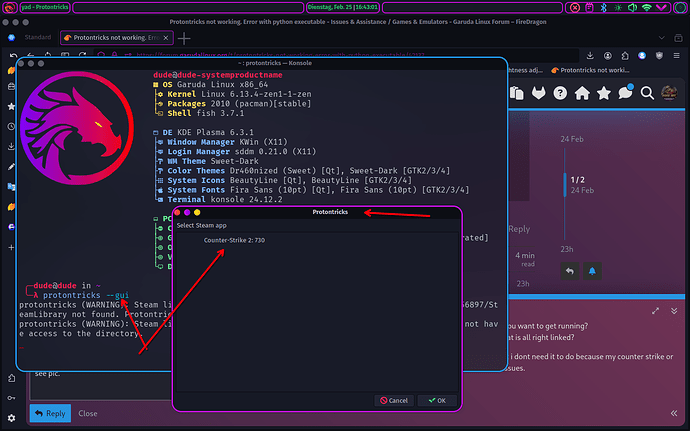Go to the forum home icon
Viewport: 690px width, 431px height.
(x=582, y=93)
